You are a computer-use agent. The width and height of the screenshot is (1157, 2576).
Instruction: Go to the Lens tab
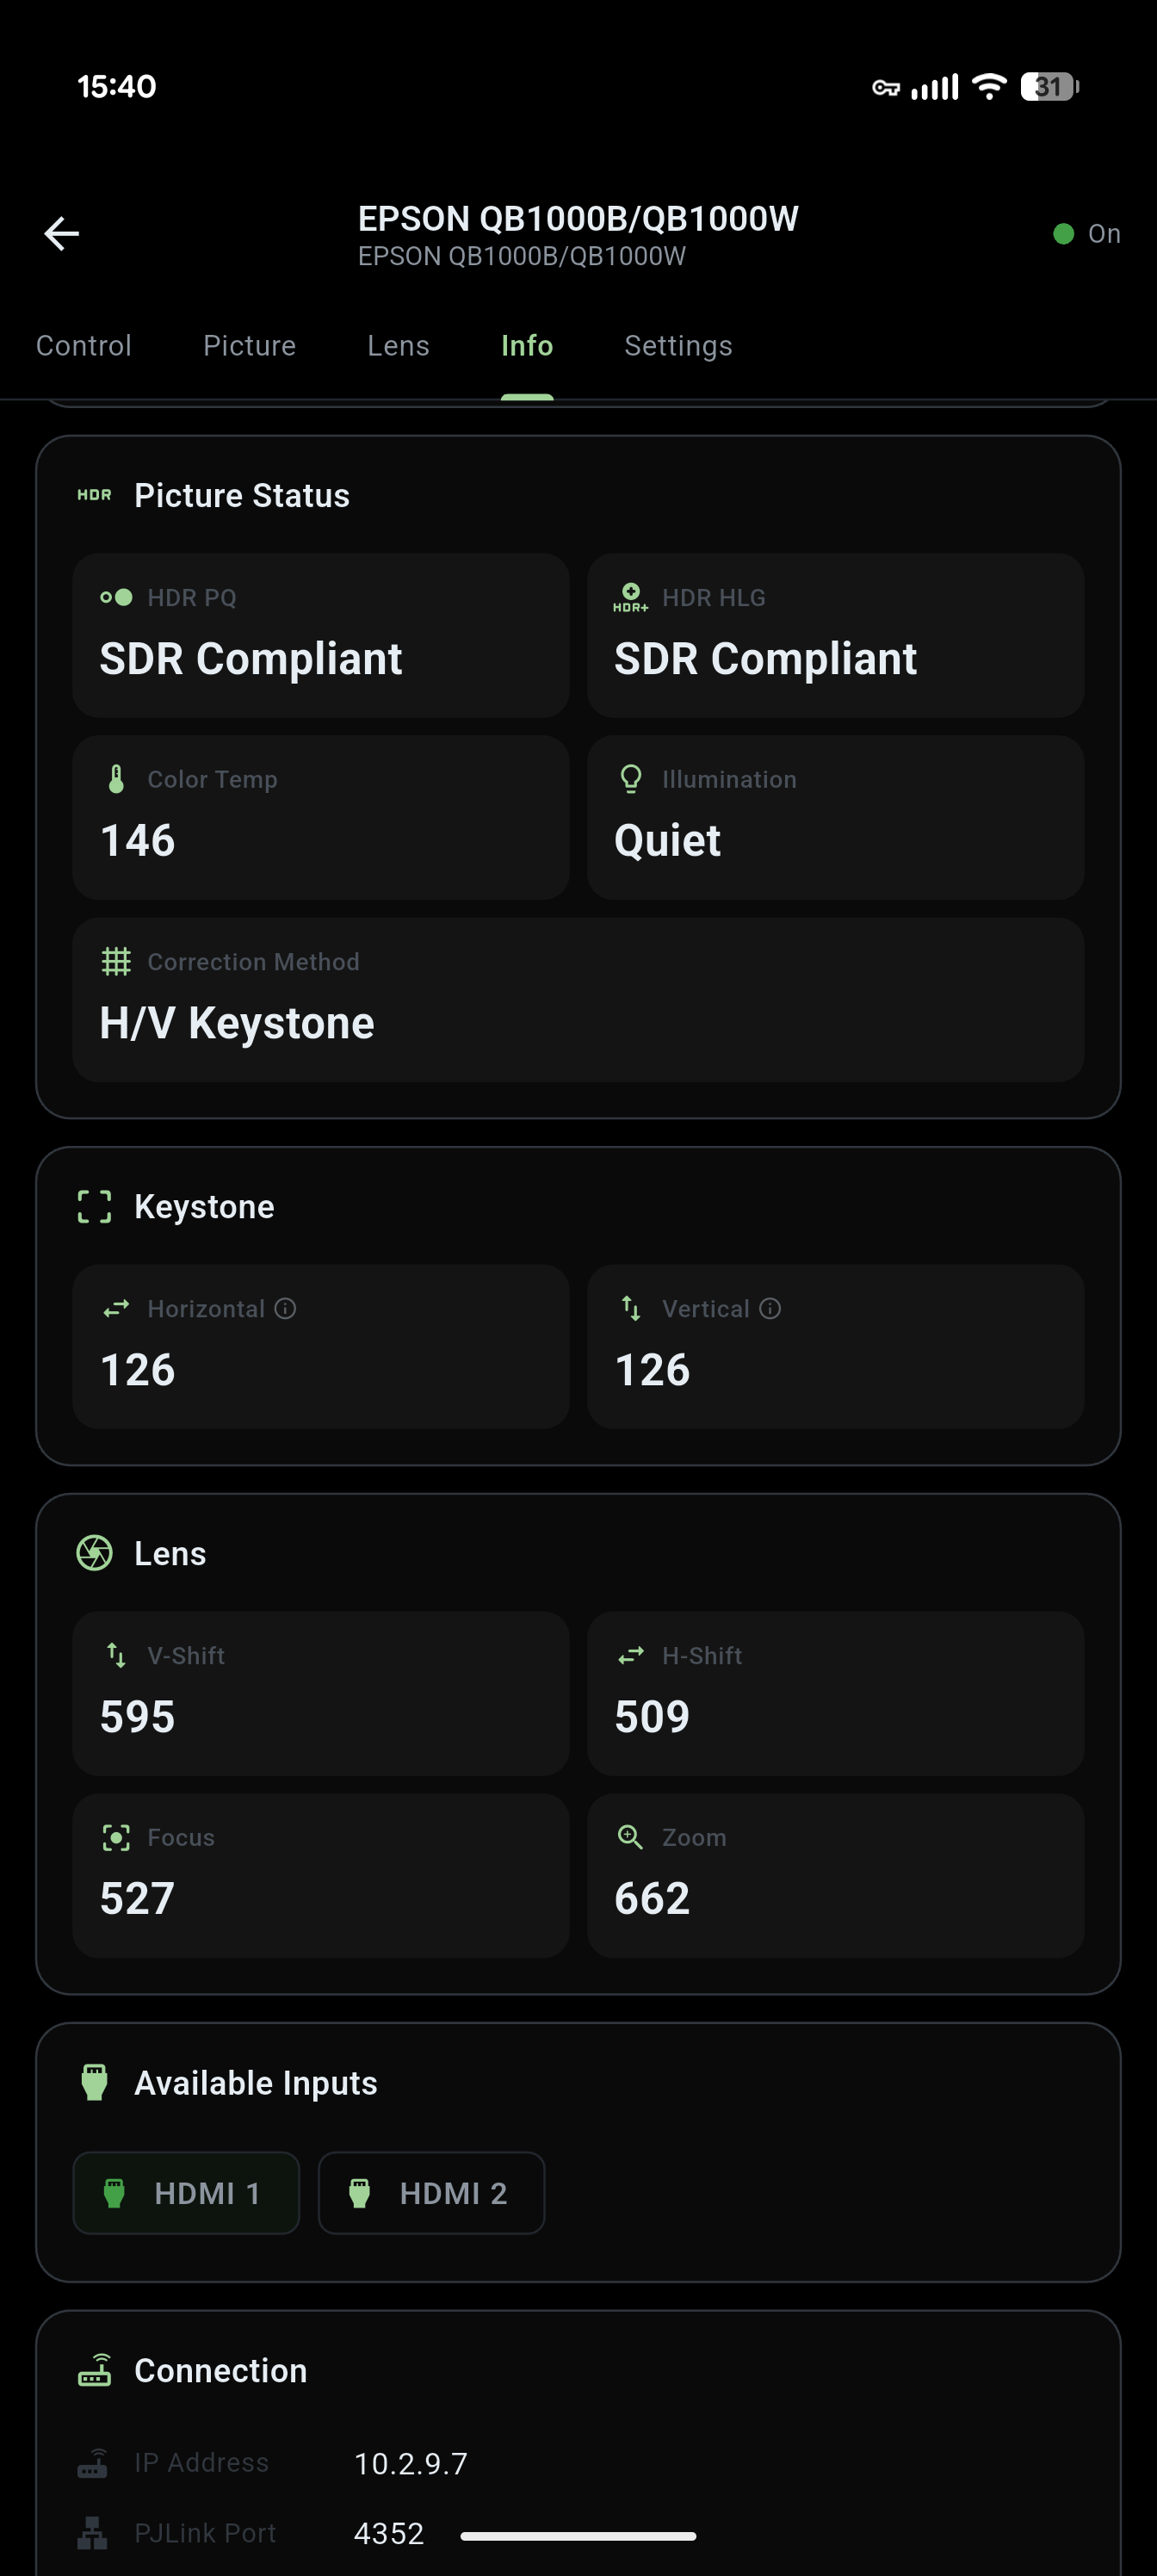pyautogui.click(x=398, y=346)
